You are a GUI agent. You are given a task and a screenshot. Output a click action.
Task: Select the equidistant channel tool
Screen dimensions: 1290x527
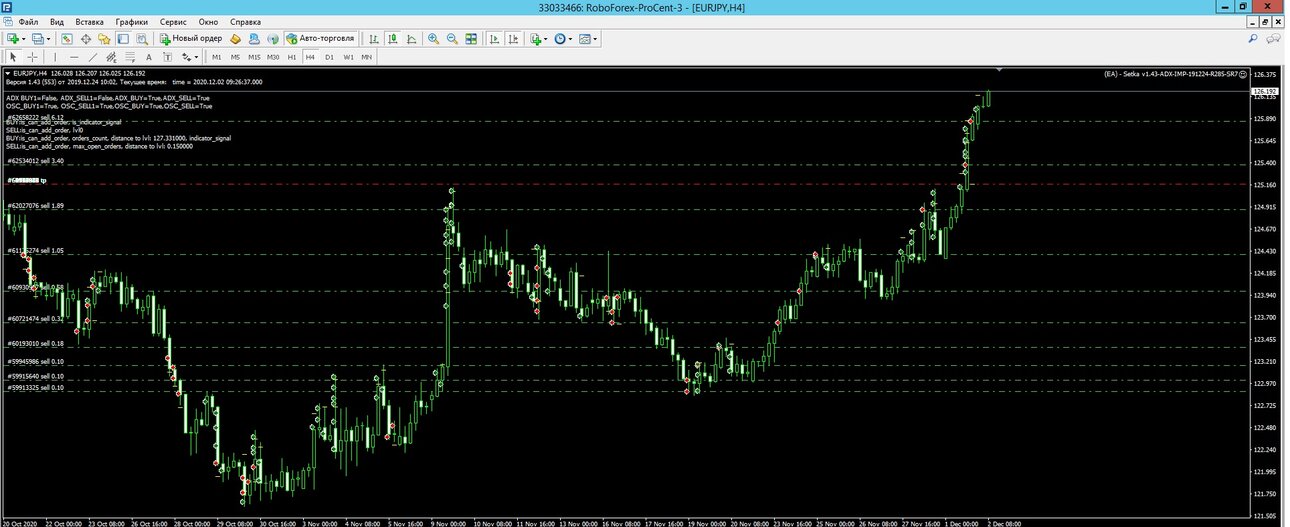[111, 57]
